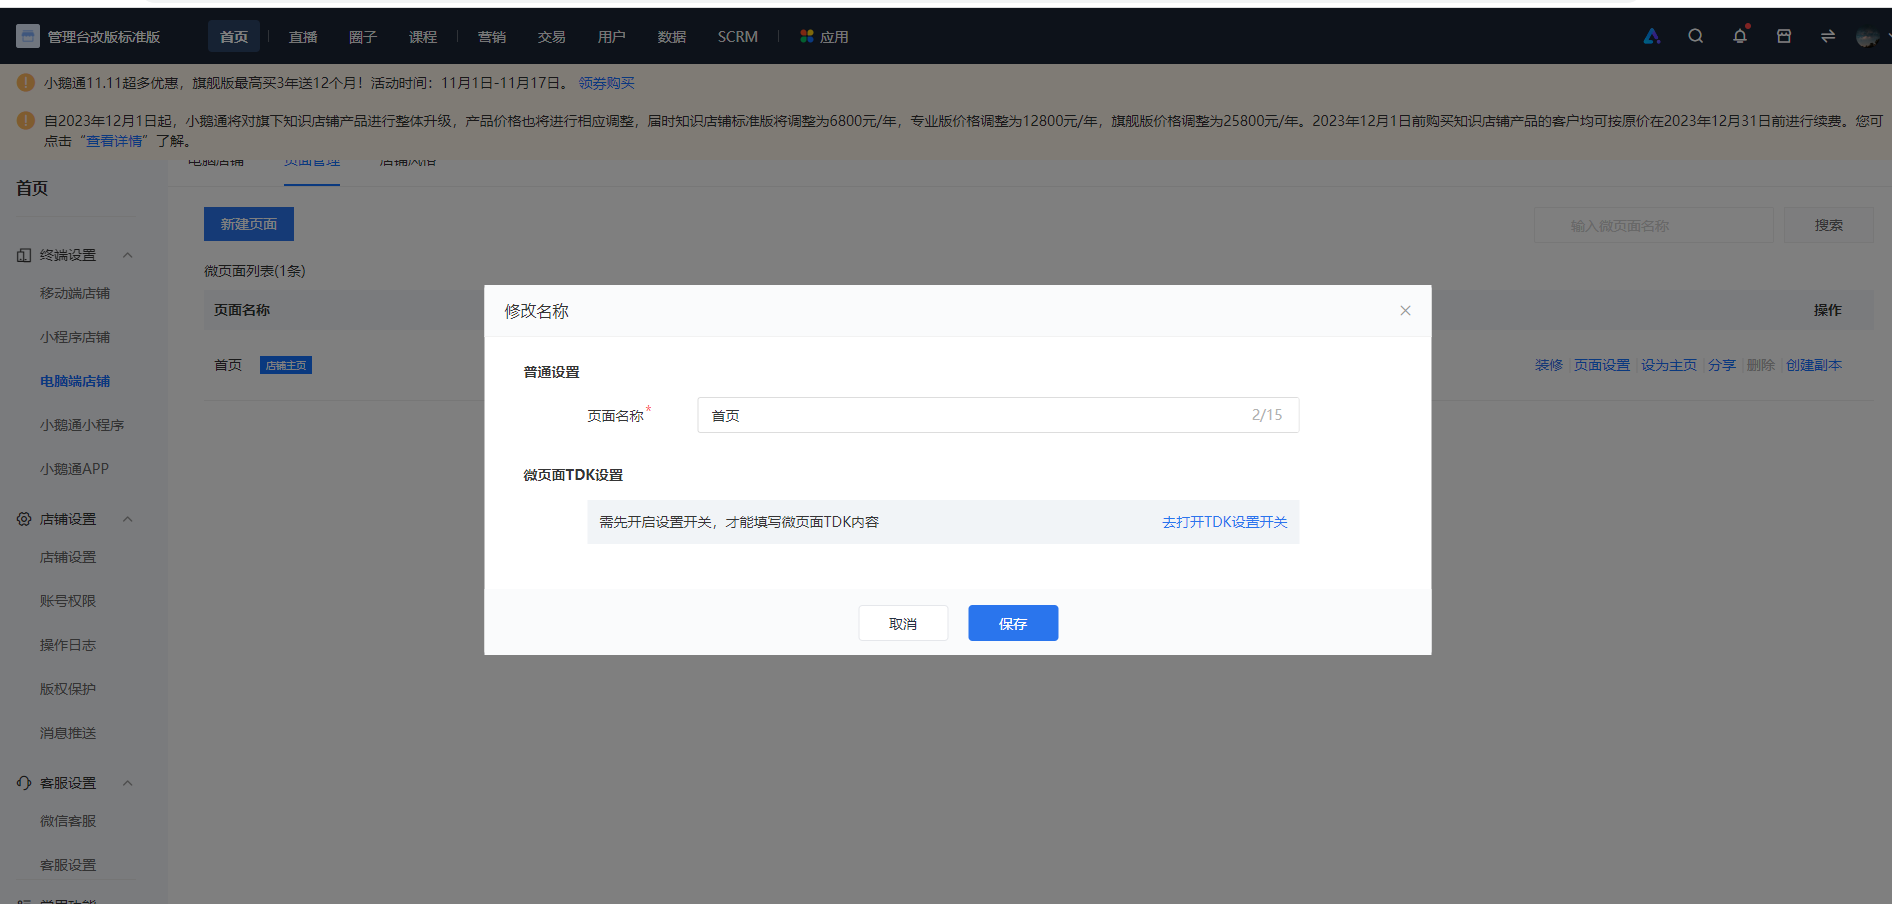
Task: Click the orange warning icon of 11.11 notice
Action: tap(26, 83)
